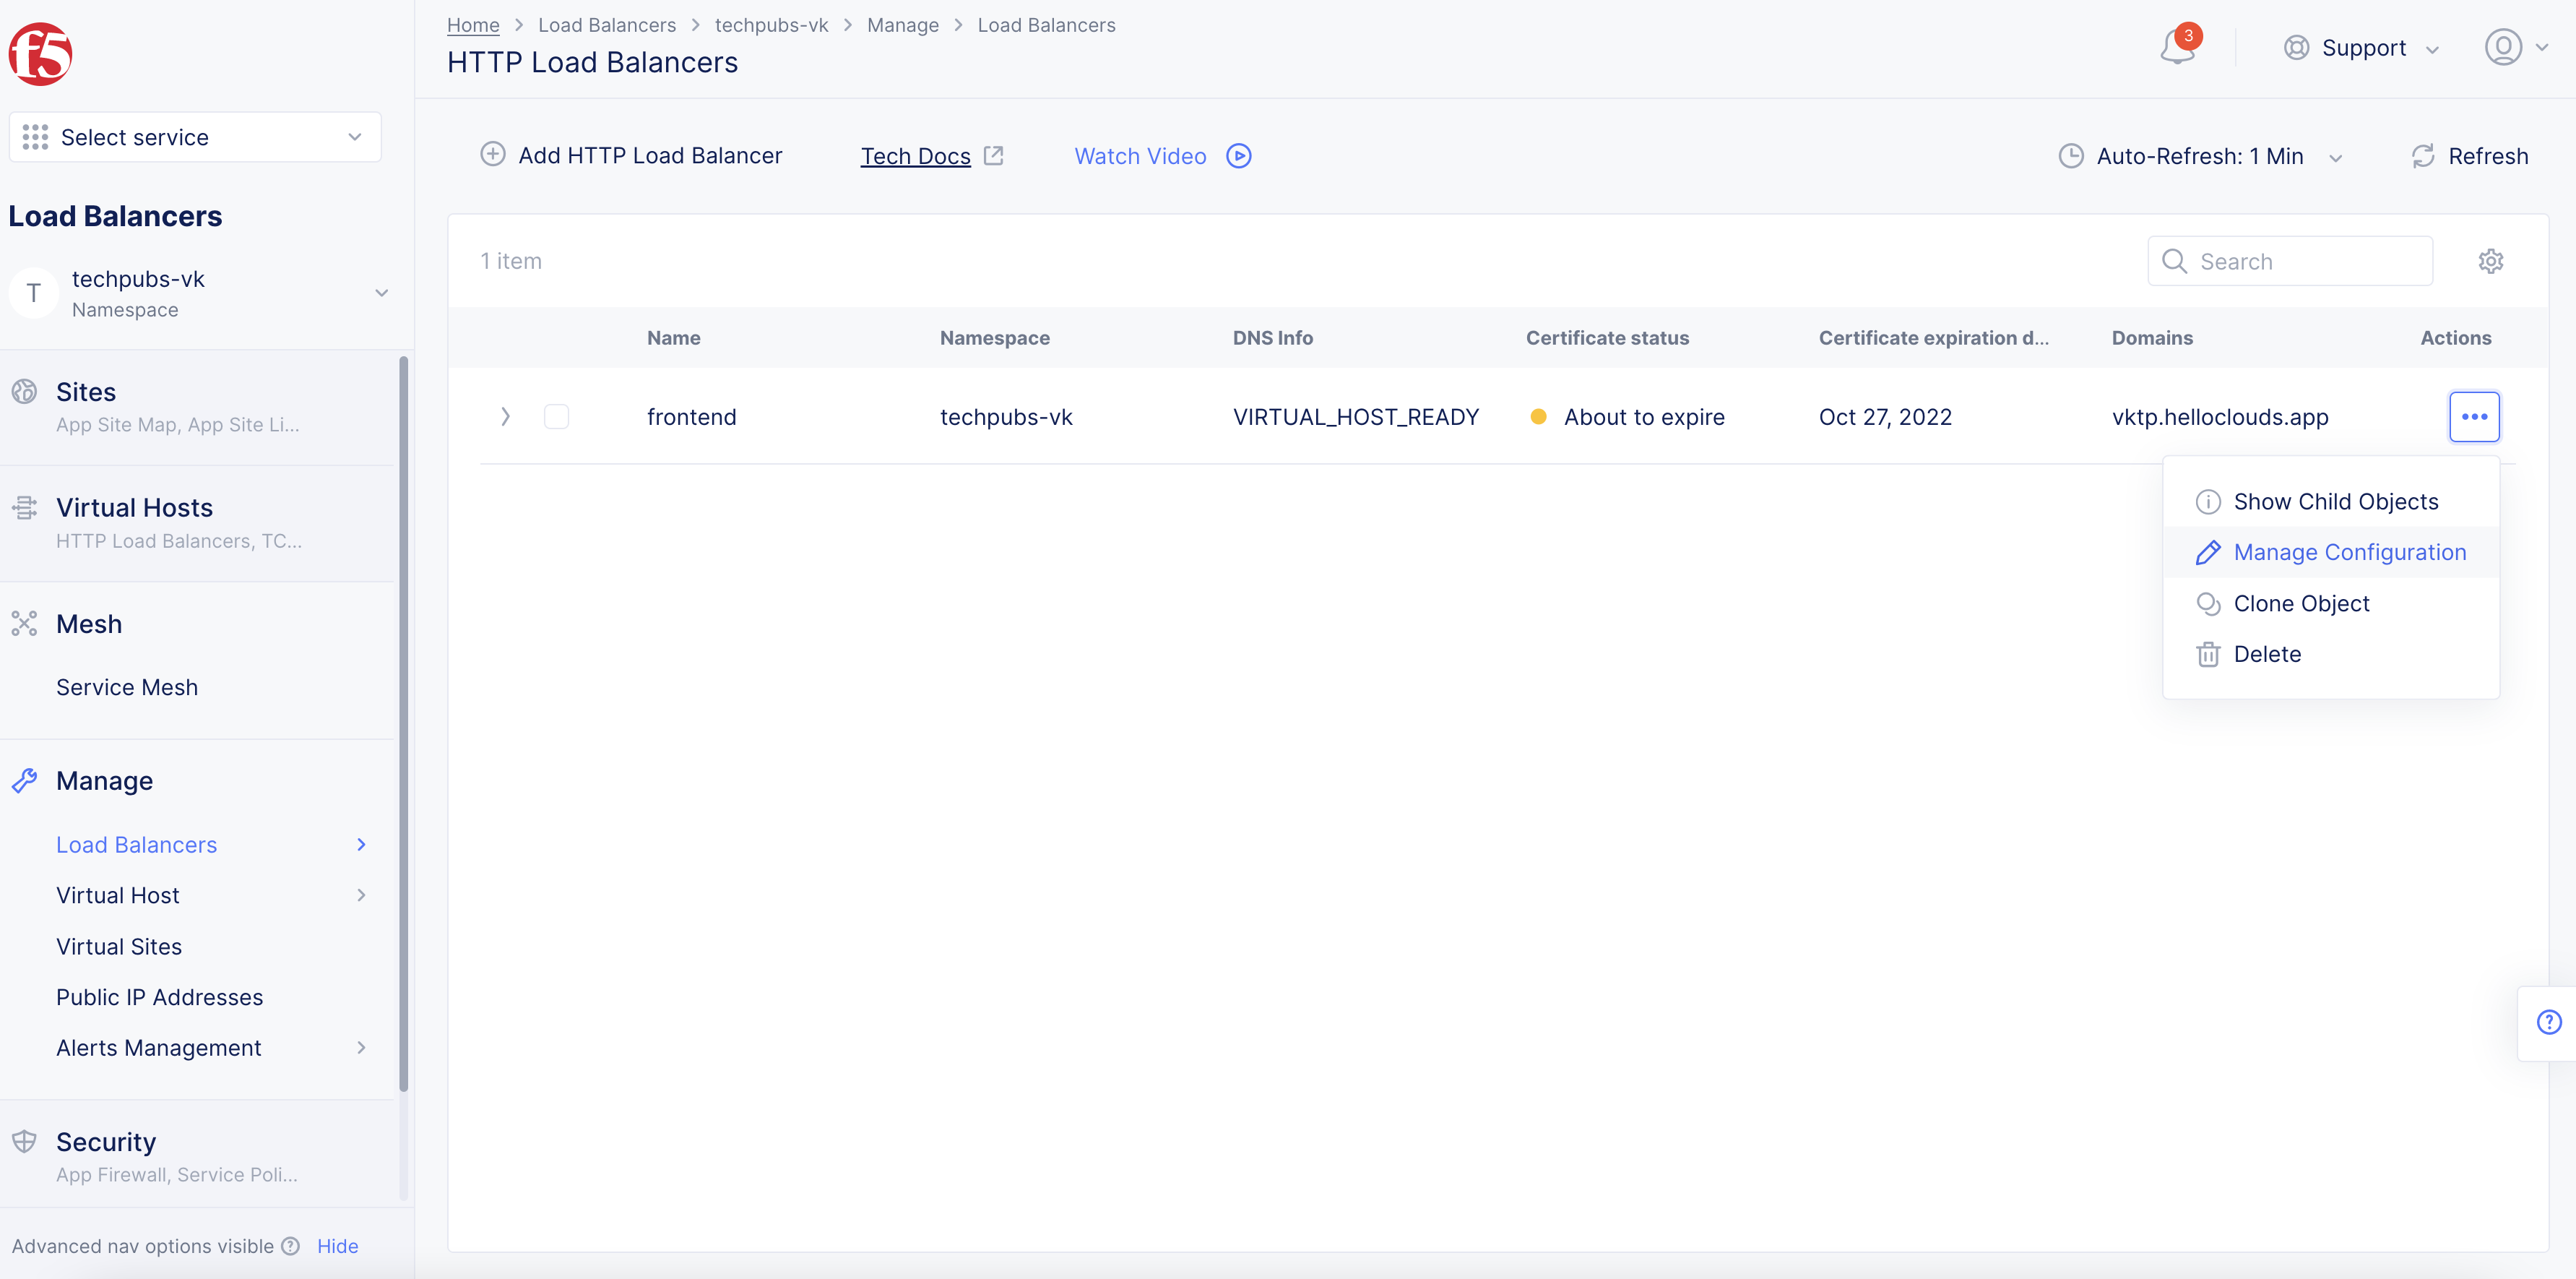Check the frontend row checkbox

coord(557,417)
